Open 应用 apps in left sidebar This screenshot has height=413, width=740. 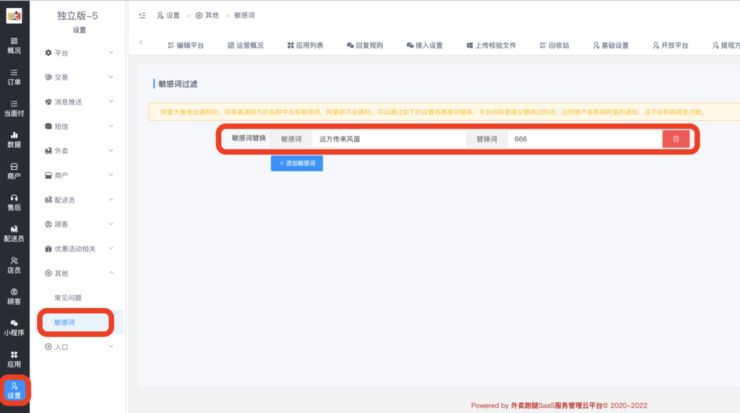(14, 359)
